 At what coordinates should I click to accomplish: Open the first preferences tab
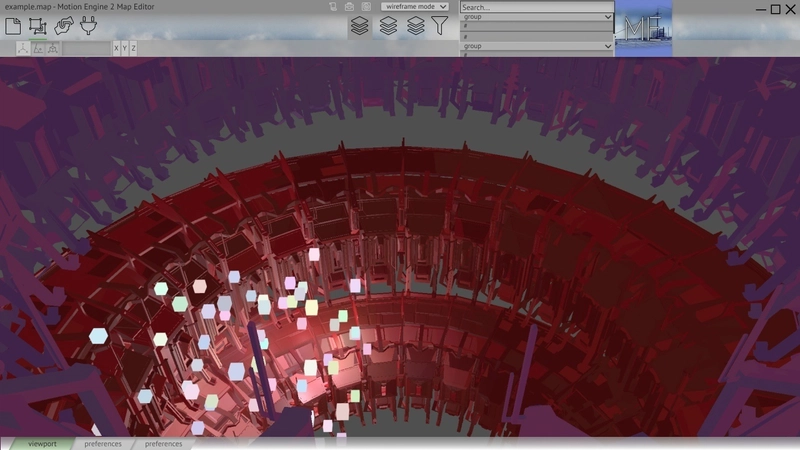(103, 444)
